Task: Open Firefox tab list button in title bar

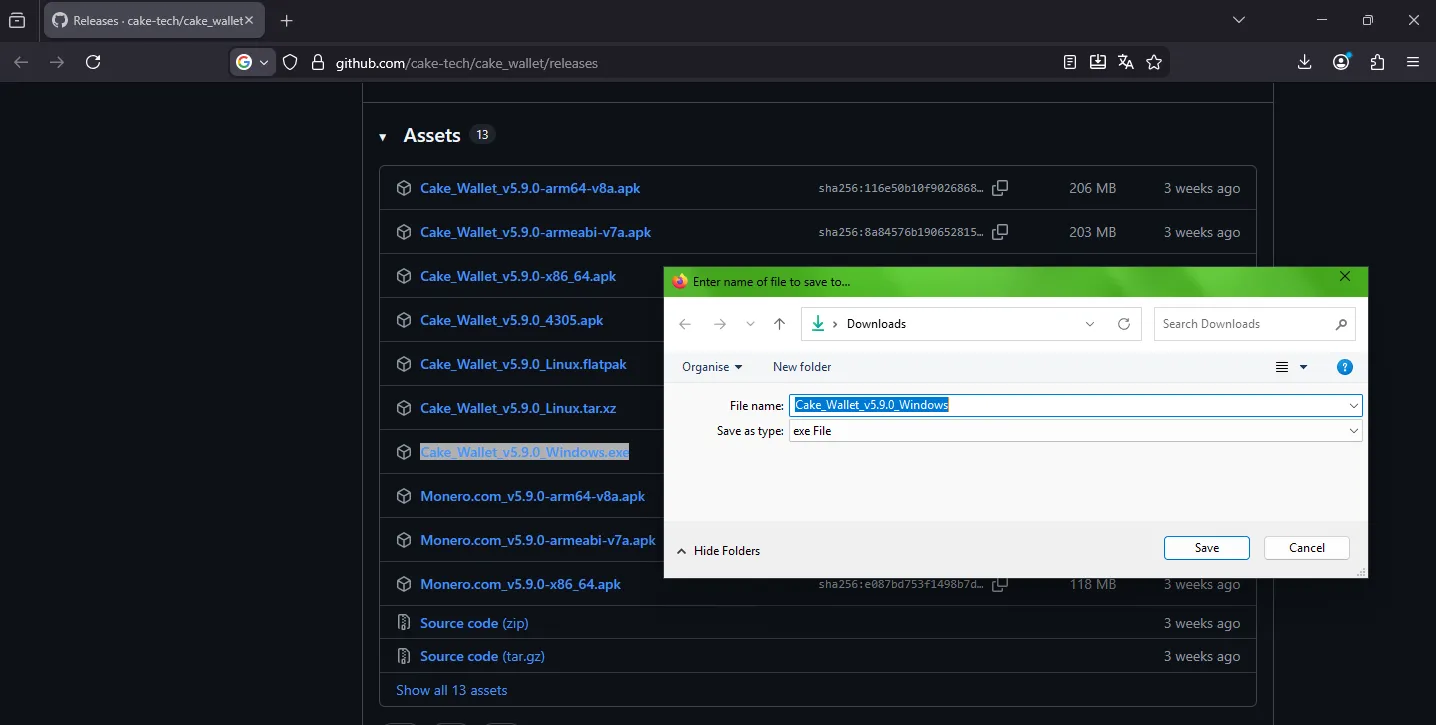Action: coord(17,20)
